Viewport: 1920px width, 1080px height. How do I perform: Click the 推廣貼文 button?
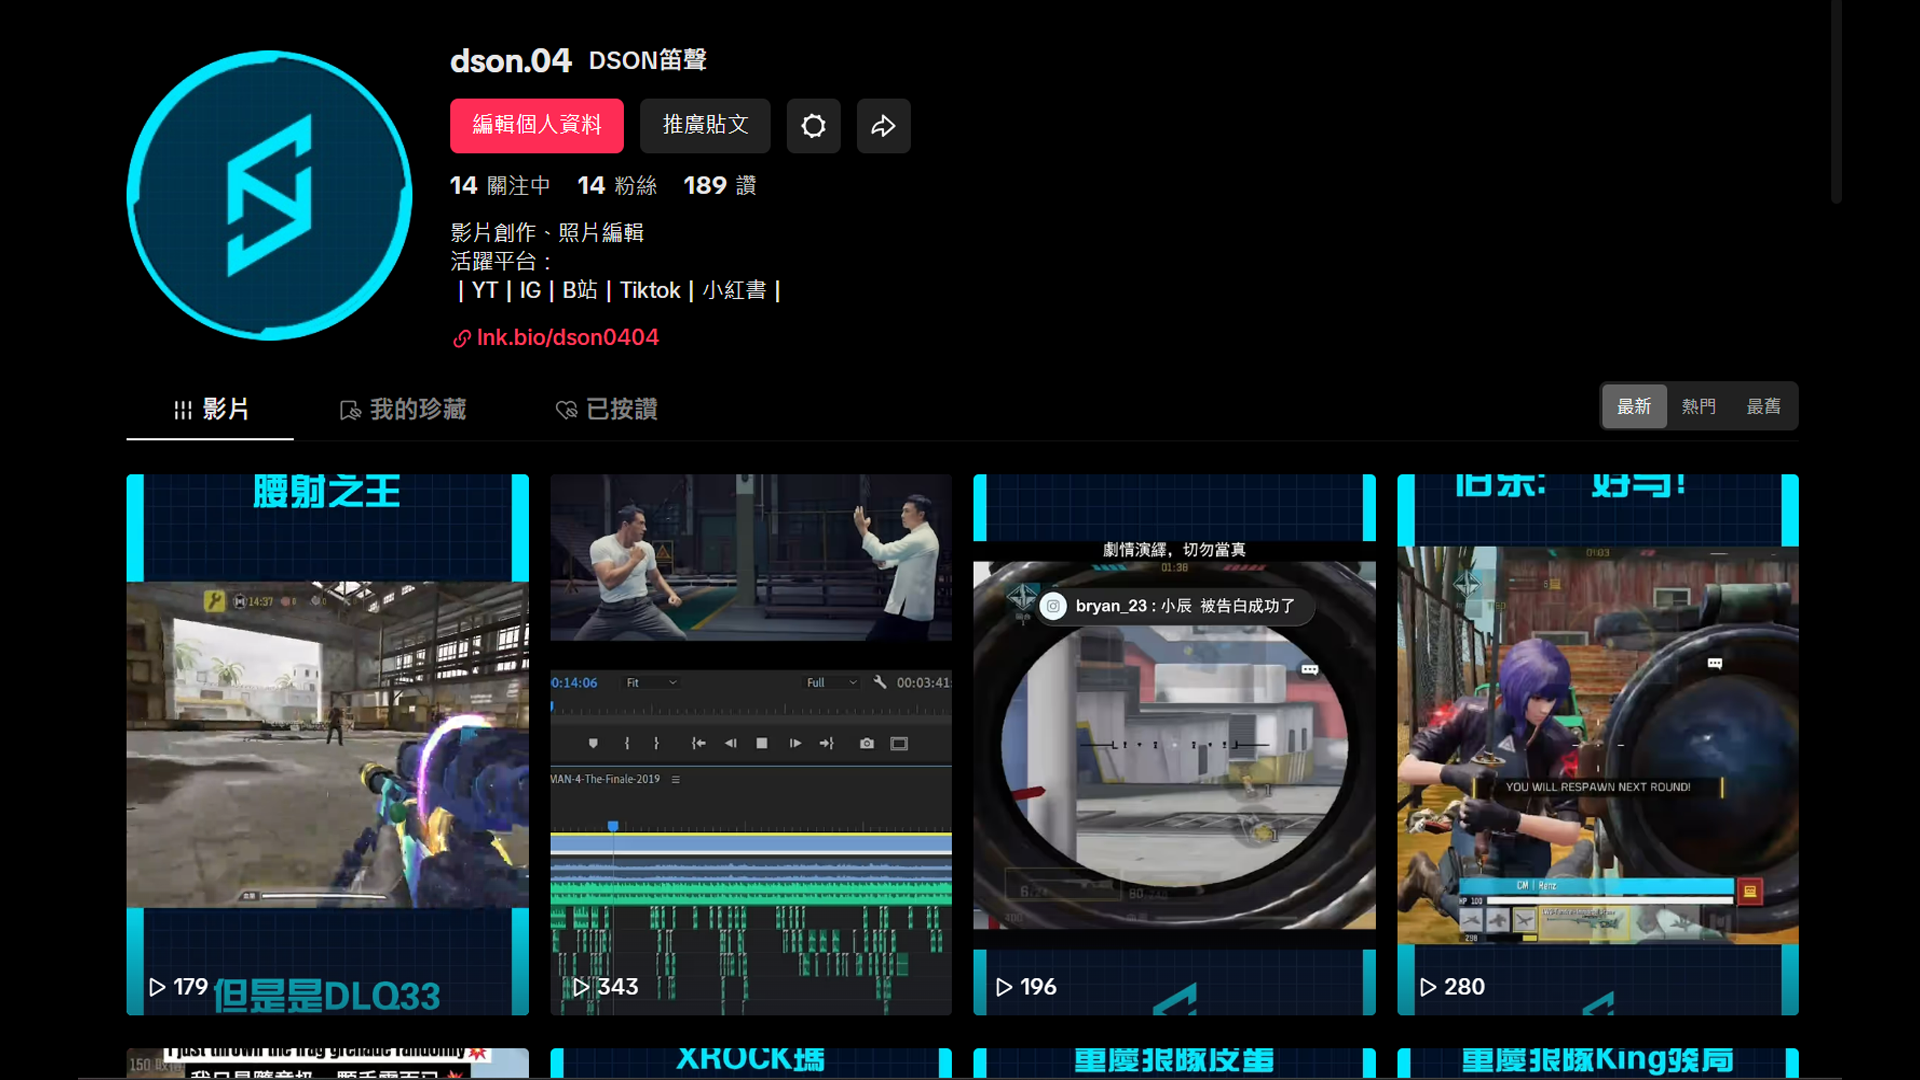(x=705, y=126)
